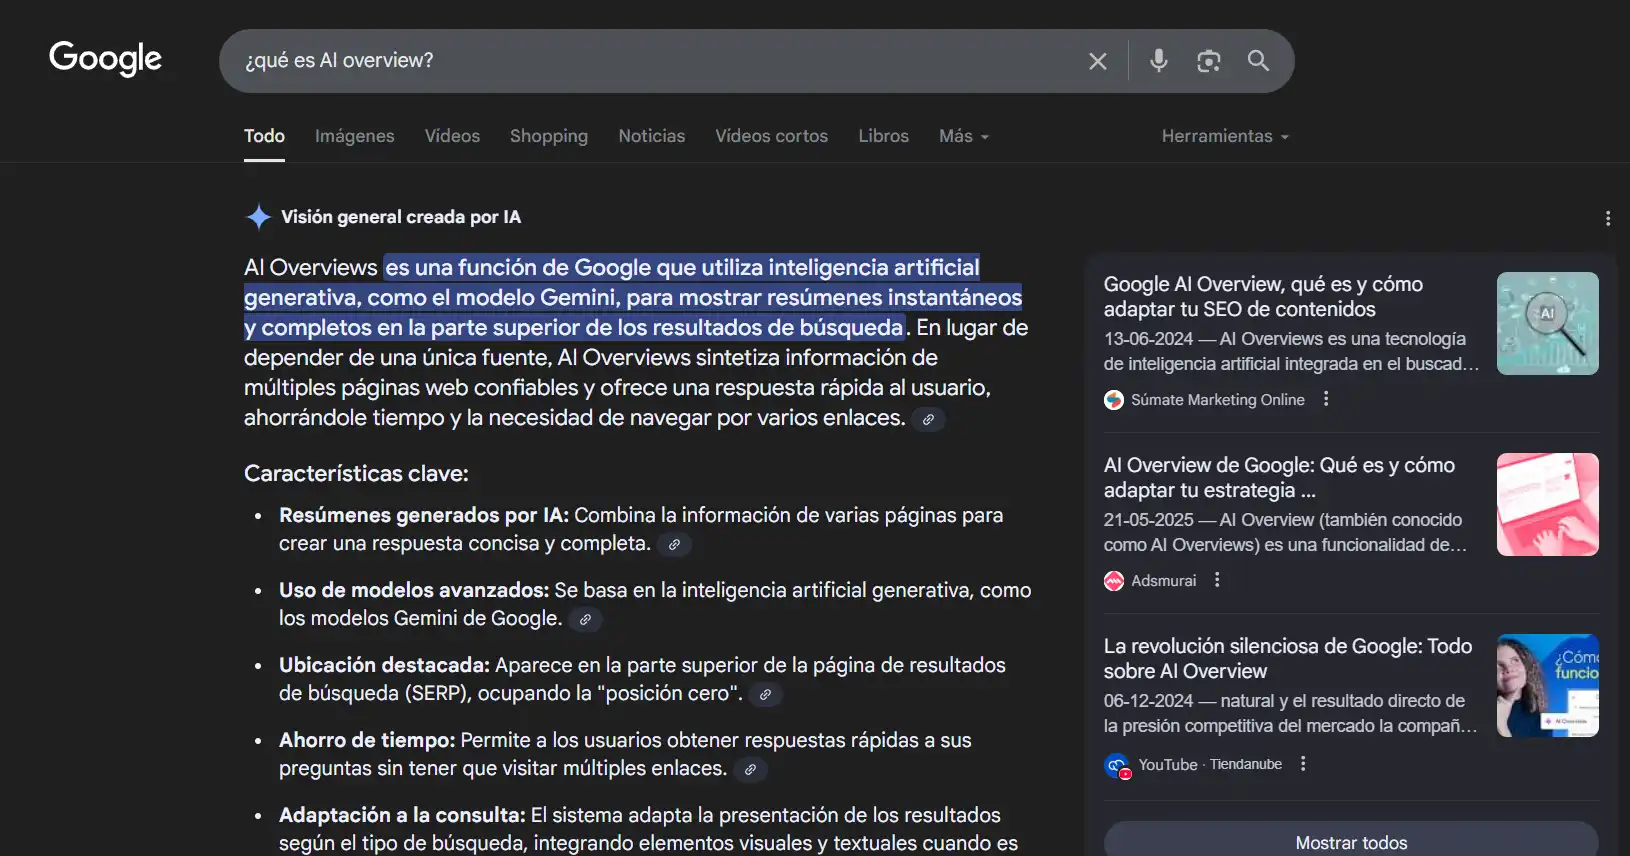Switch to the Shopping tab
1630x856 pixels.
pyautogui.click(x=549, y=136)
